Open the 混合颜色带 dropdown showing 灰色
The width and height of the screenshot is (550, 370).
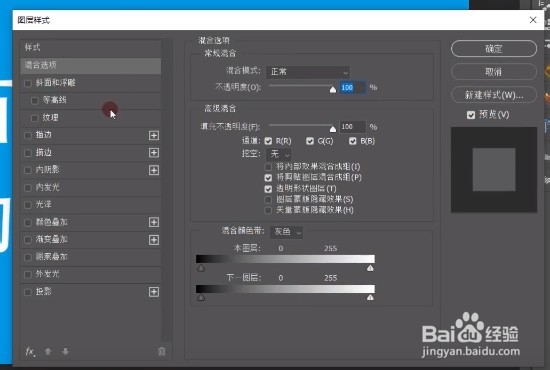coord(287,232)
